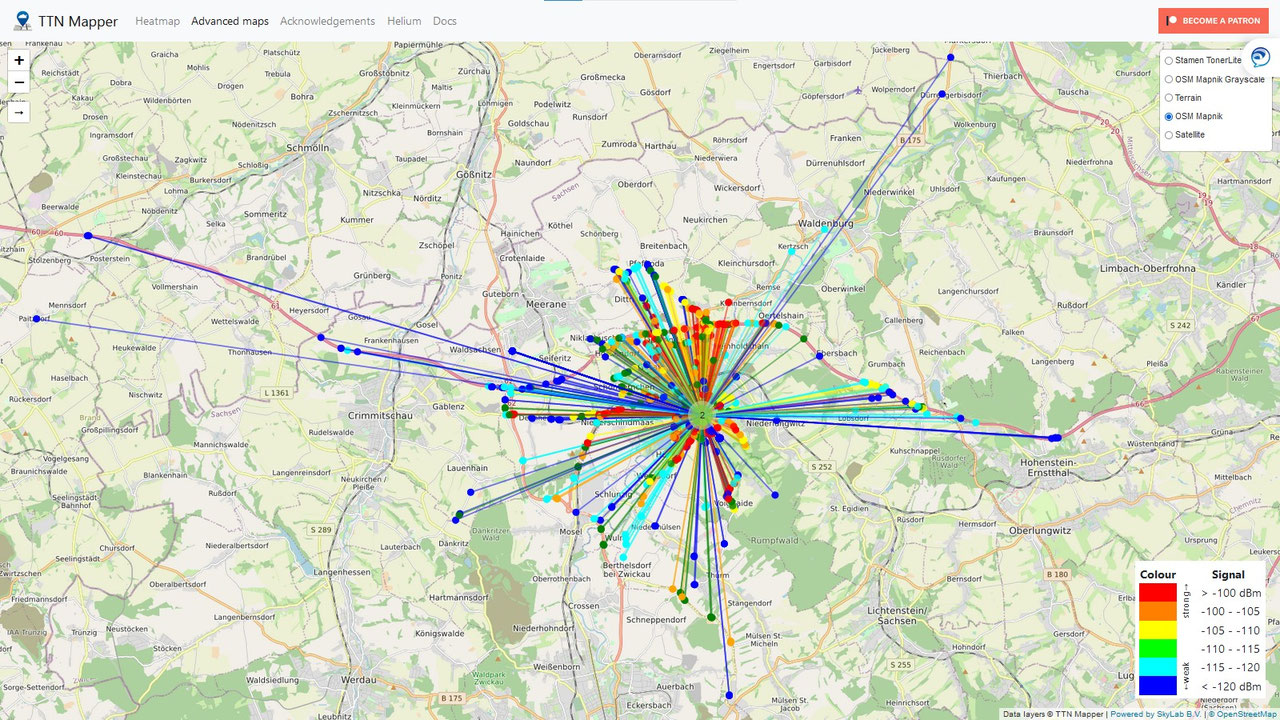Zoom in with the plus button
Screen dimensions: 1280x720
[19, 60]
